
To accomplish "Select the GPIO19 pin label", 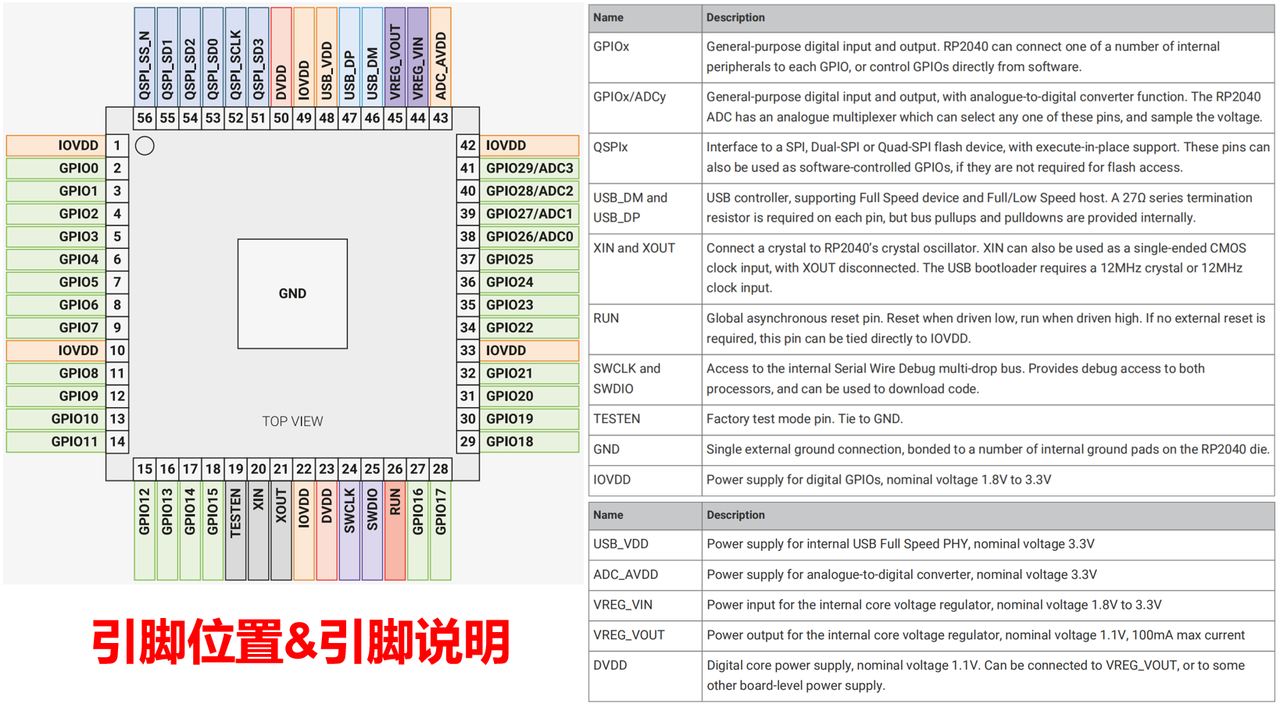I will (530, 419).
